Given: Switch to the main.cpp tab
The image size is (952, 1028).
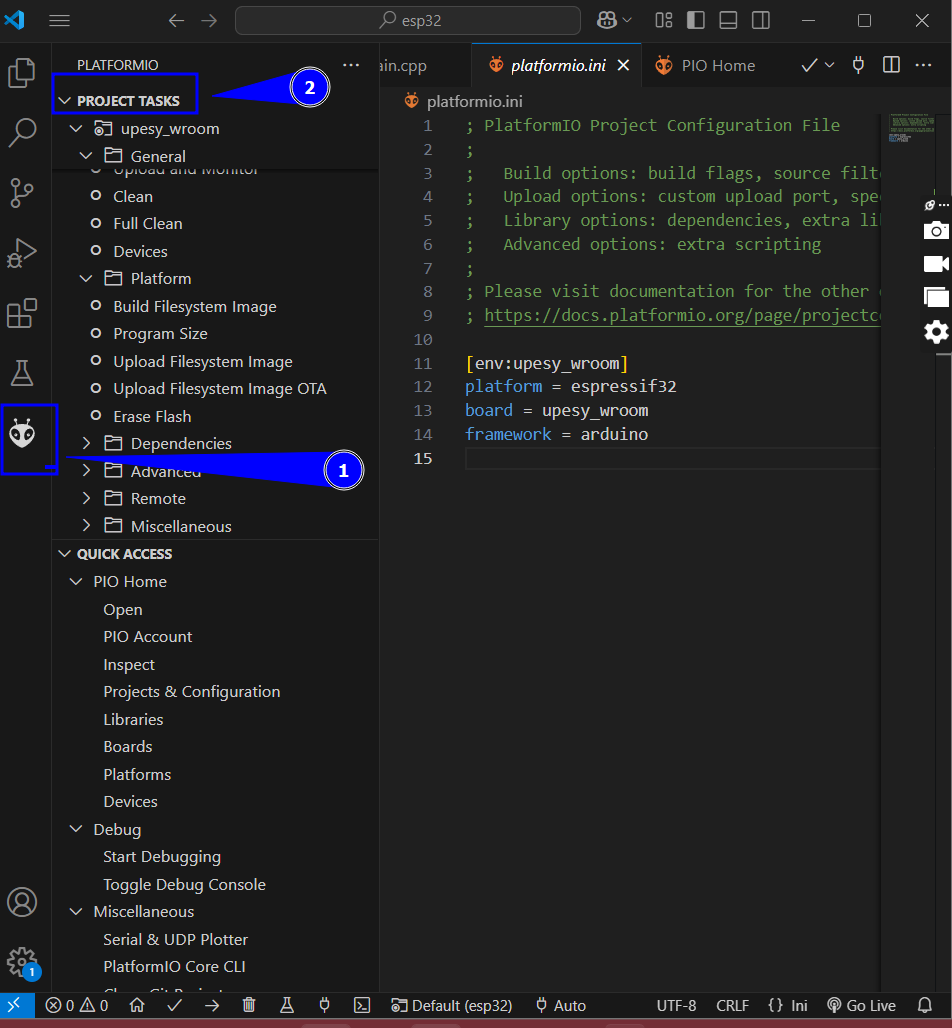Looking at the screenshot, I should point(403,66).
